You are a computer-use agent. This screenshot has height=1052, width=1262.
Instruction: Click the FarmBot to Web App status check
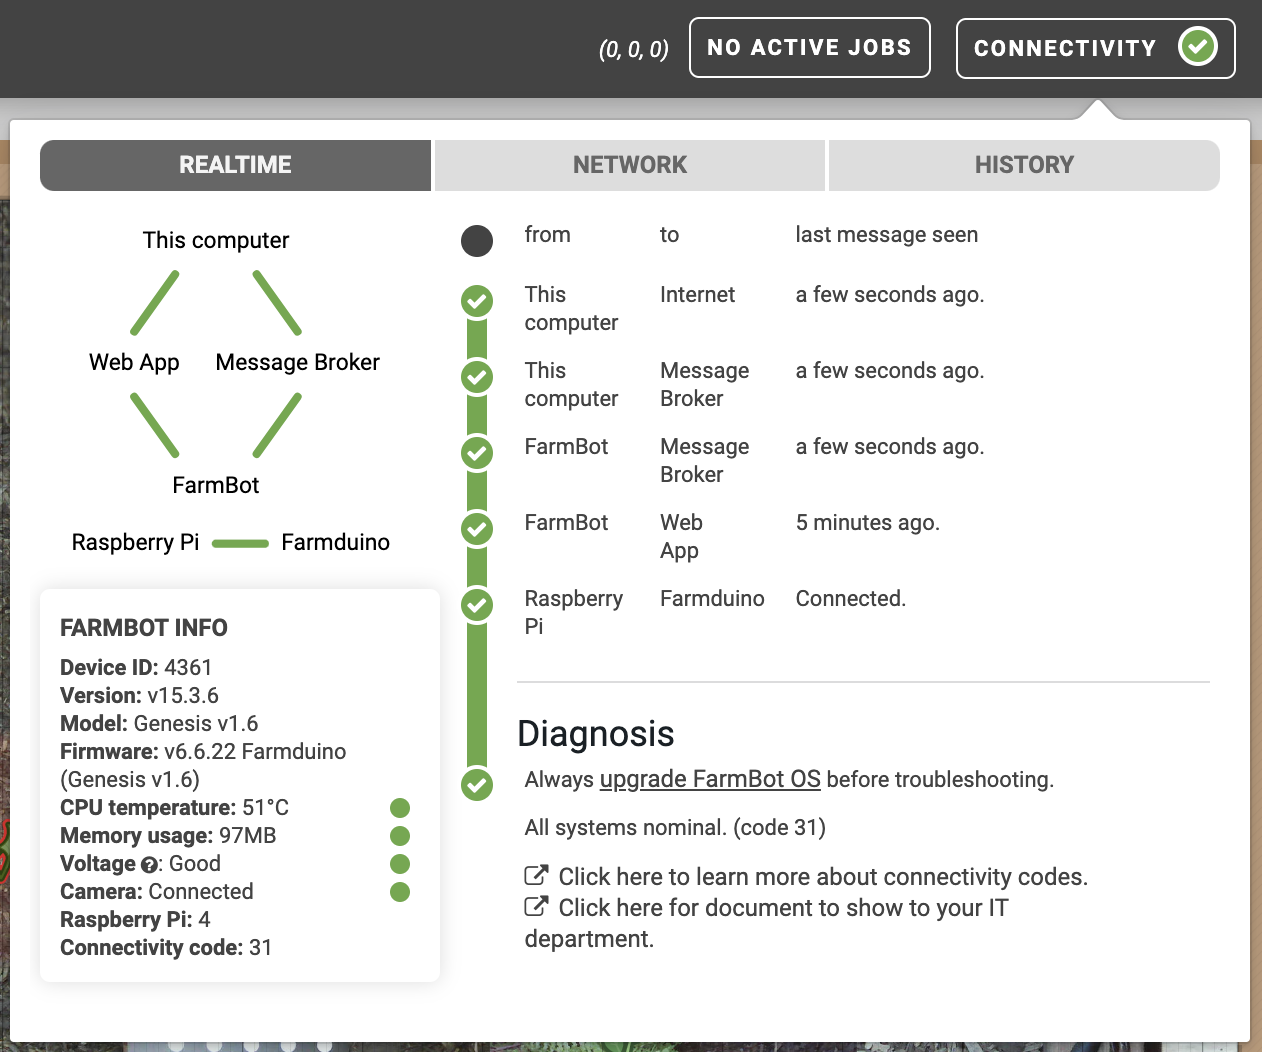[477, 529]
